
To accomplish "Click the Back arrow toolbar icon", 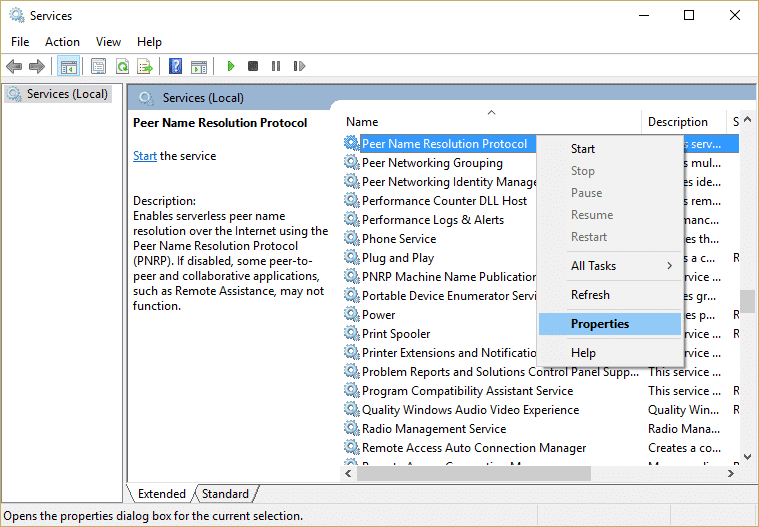I will pyautogui.click(x=14, y=66).
